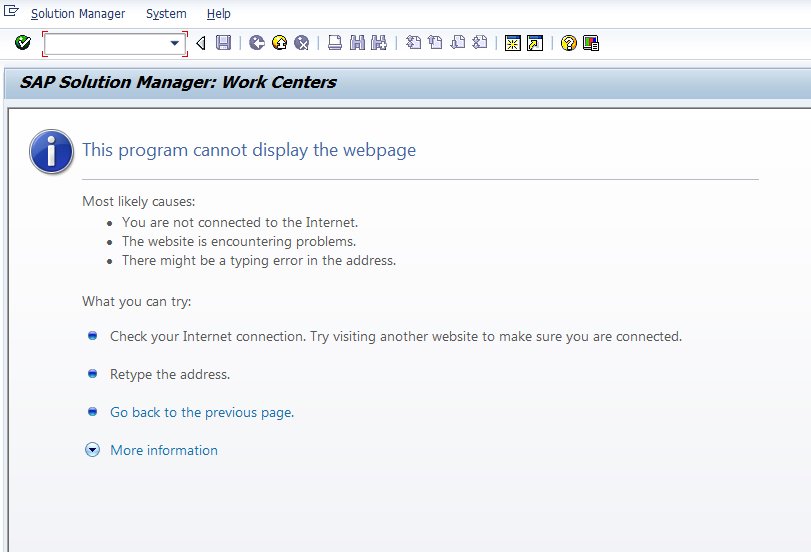
Task: Click the Previous Page icon
Action: 435,43
